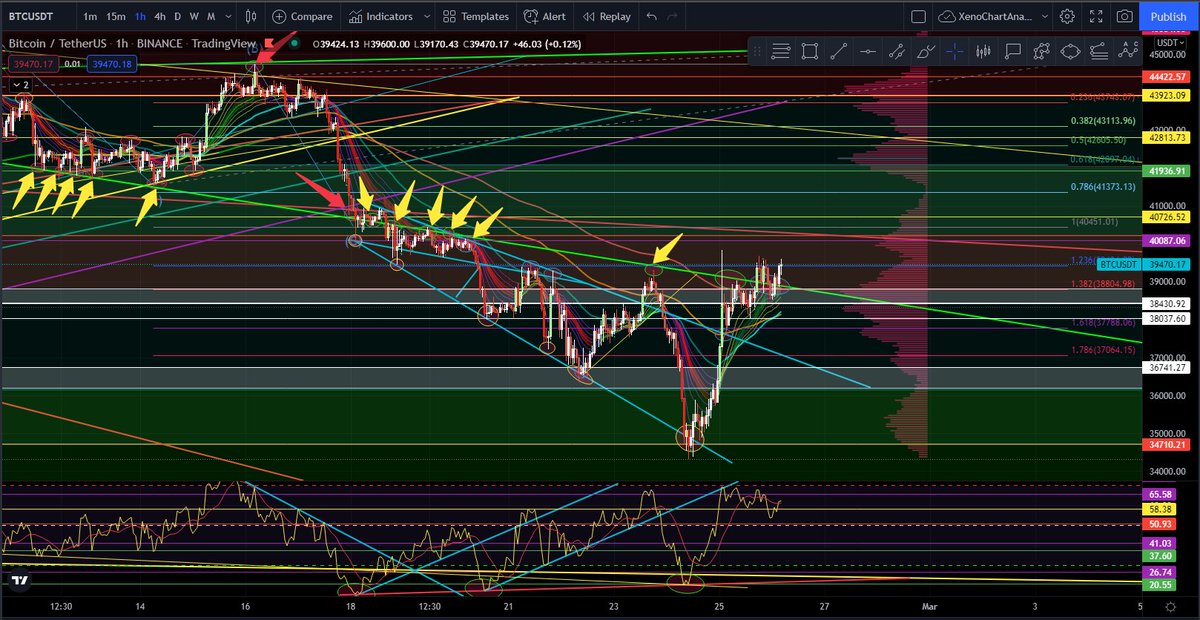Select the ellipse shape tool
1200x620 pixels.
(x=1071, y=52)
